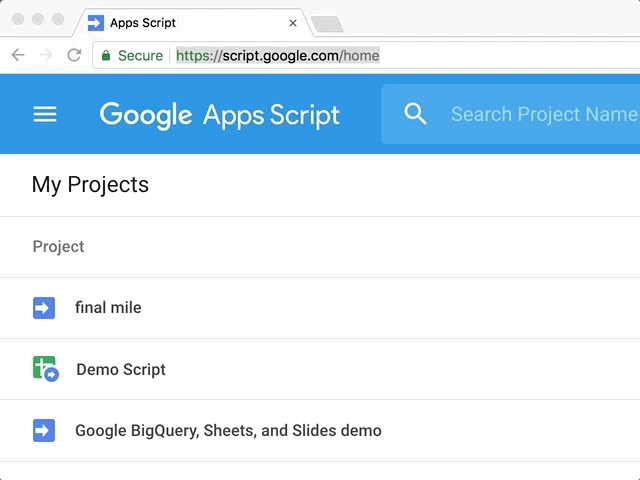Go back using the browser back arrow

[x=18, y=55]
